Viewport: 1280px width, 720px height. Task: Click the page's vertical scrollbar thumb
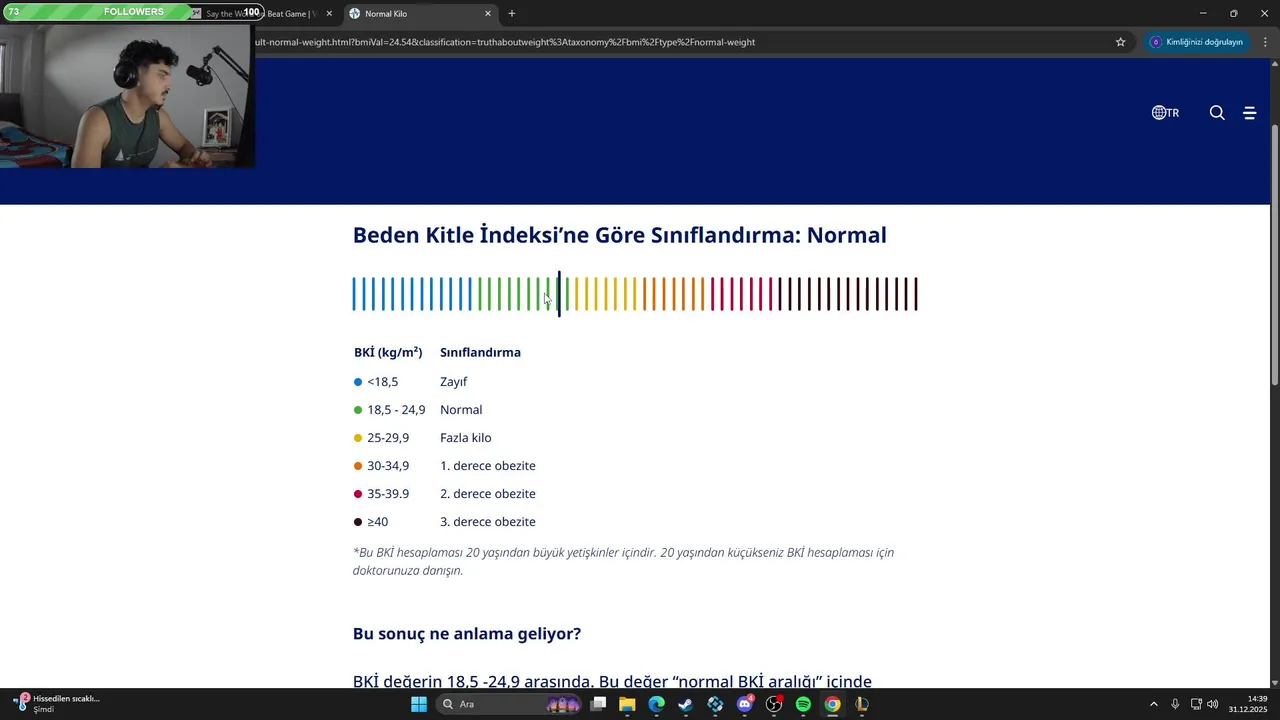click(1274, 255)
